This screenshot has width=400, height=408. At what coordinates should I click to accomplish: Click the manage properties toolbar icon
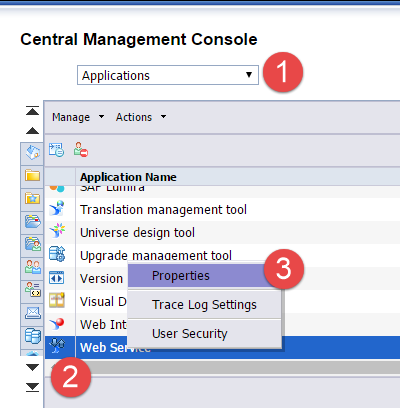coord(56,150)
